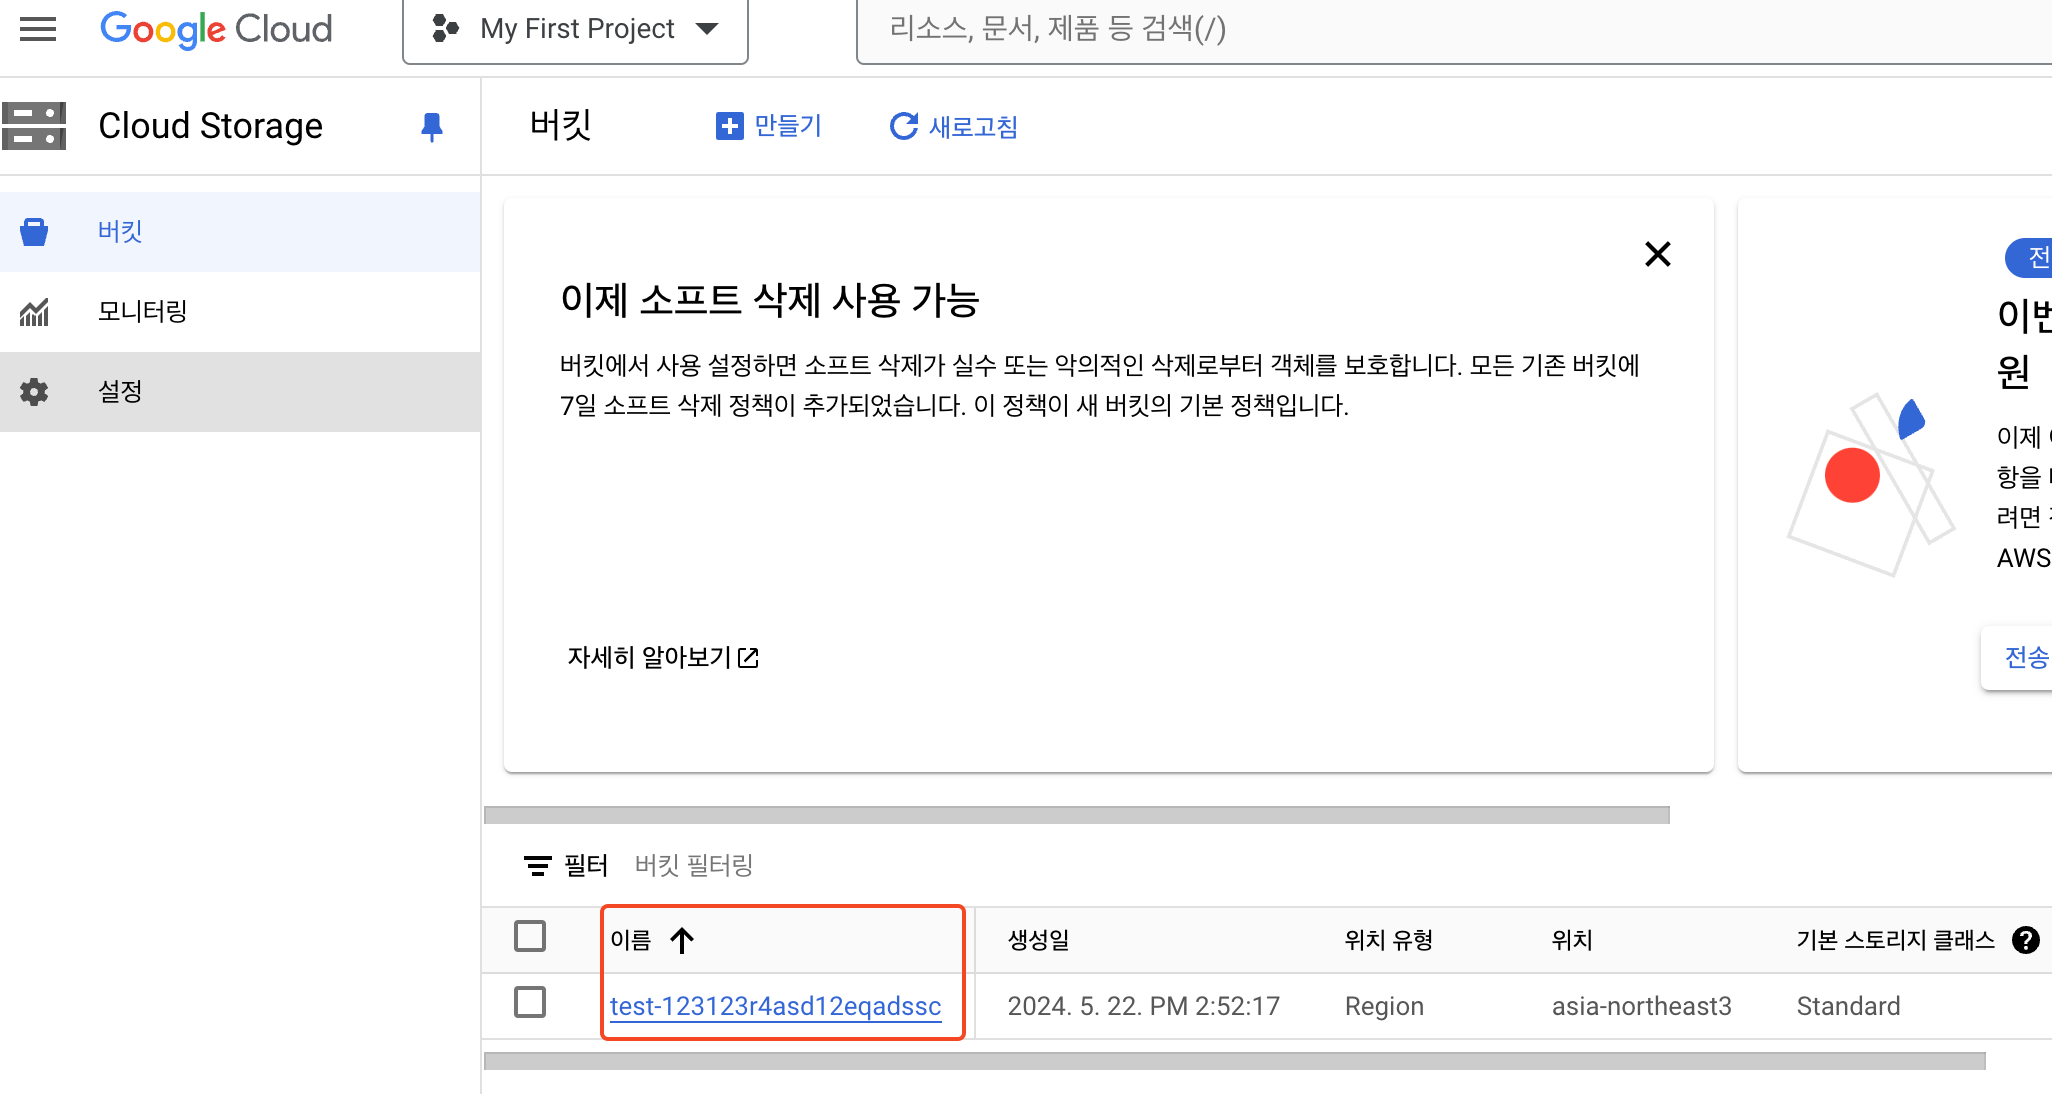Sort the table by 생성일 column
This screenshot has width=2052, height=1094.
[x=1038, y=940]
